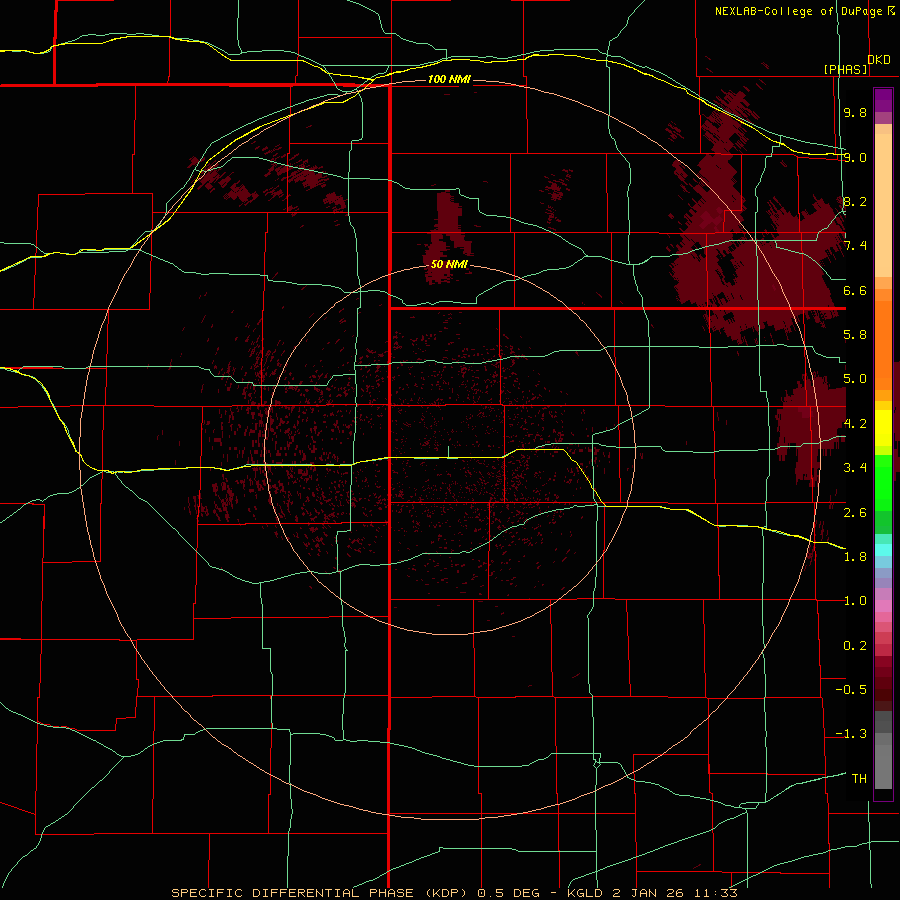
Task: Click the 11:33 timestamp
Action: point(715,893)
